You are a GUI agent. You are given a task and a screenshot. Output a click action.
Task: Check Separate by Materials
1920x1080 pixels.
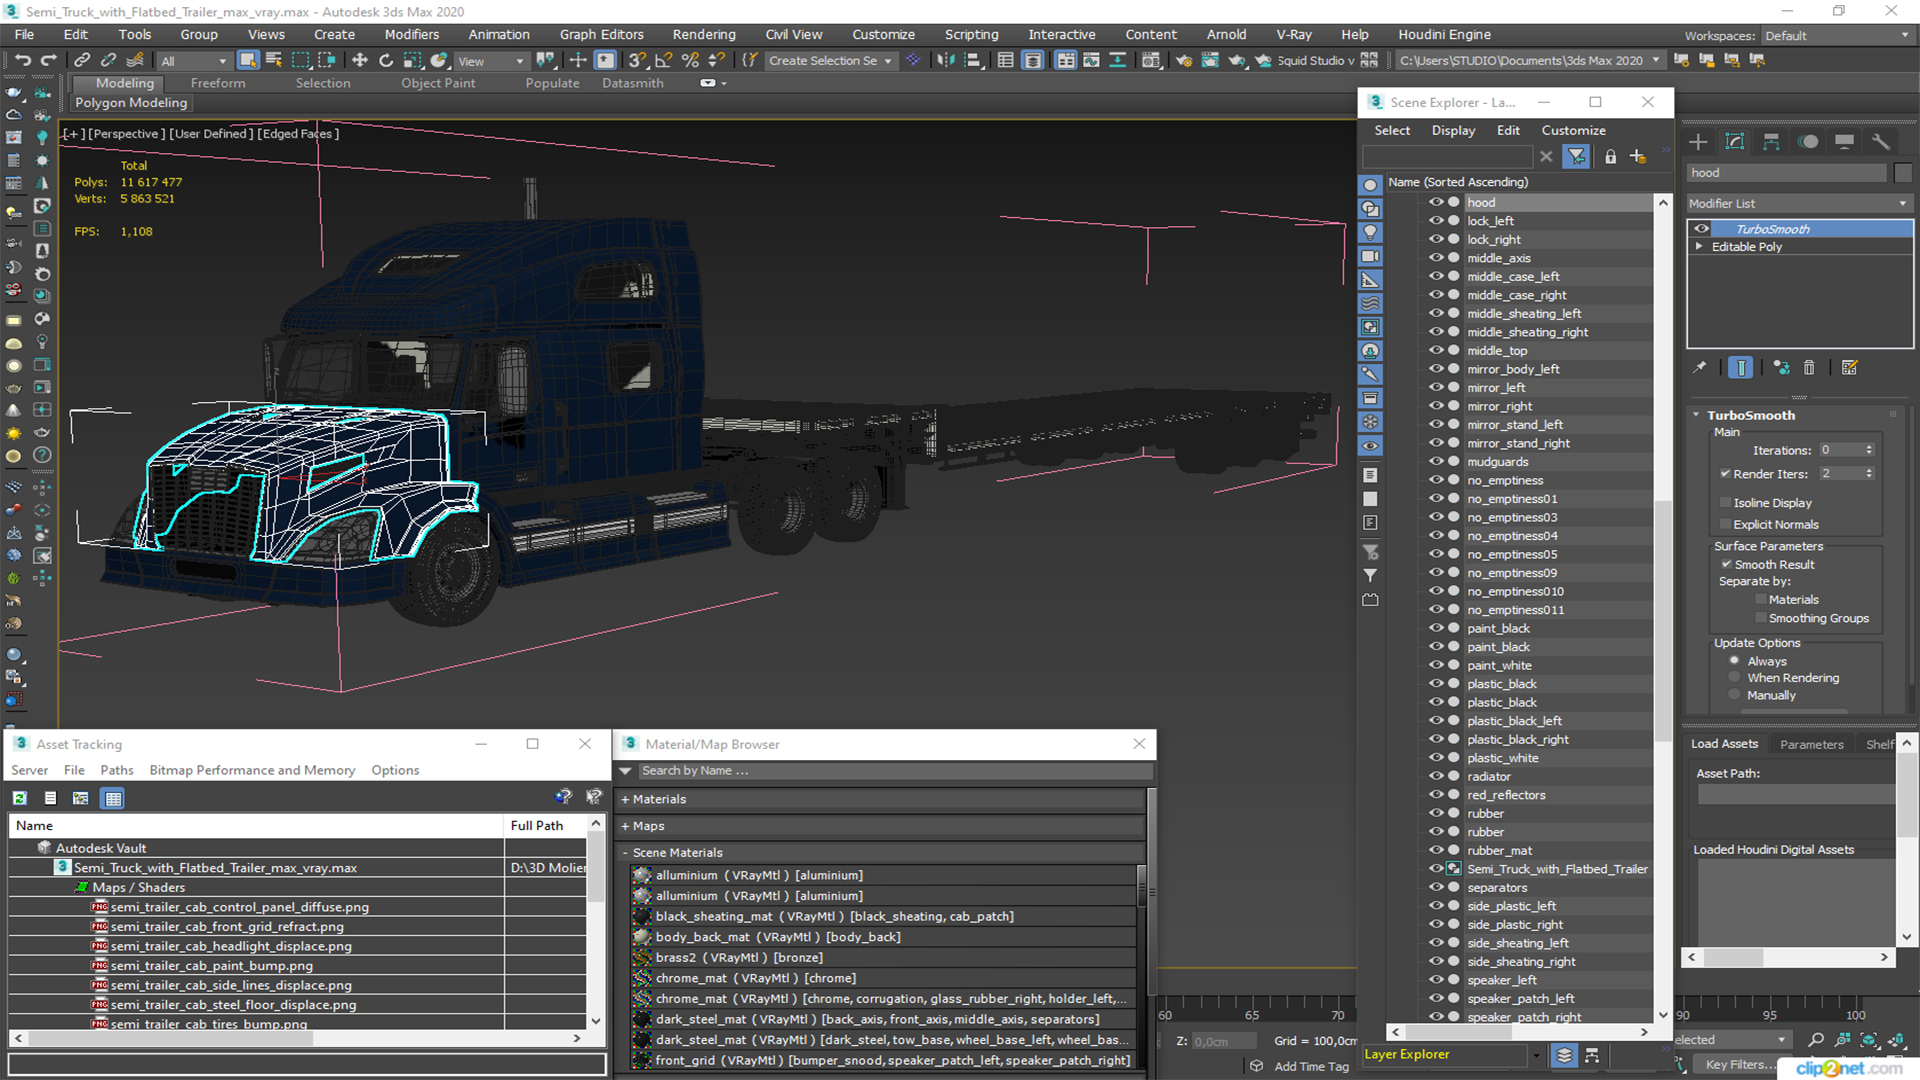click(1760, 600)
